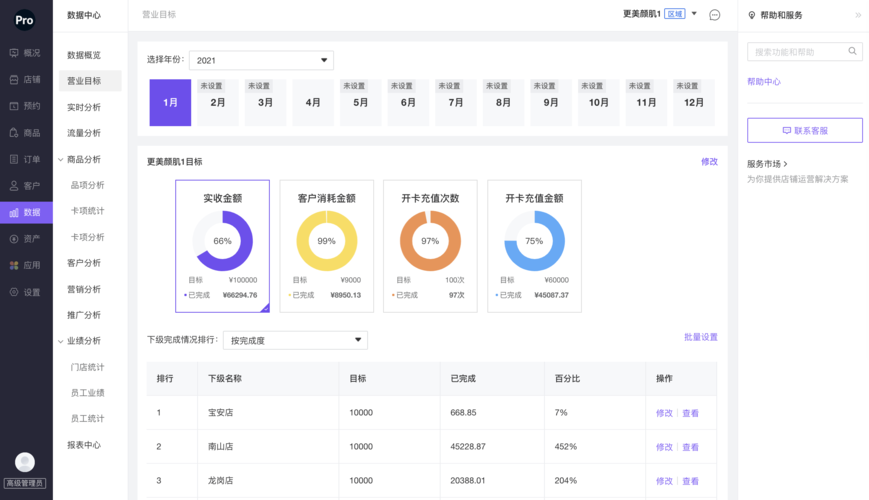Open the 按完成度 ranking dropdown

click(295, 340)
